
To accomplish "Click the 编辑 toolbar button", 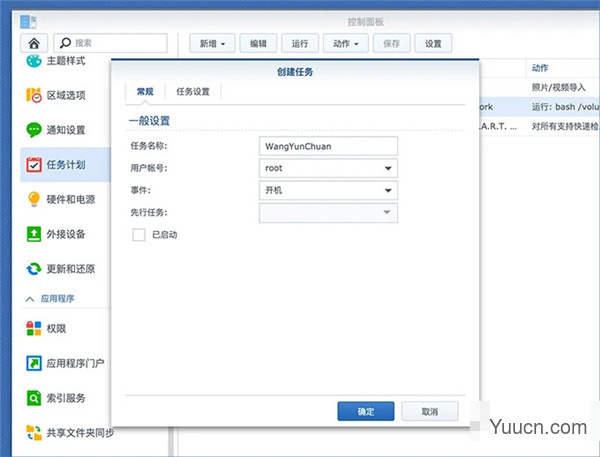I will pos(258,44).
